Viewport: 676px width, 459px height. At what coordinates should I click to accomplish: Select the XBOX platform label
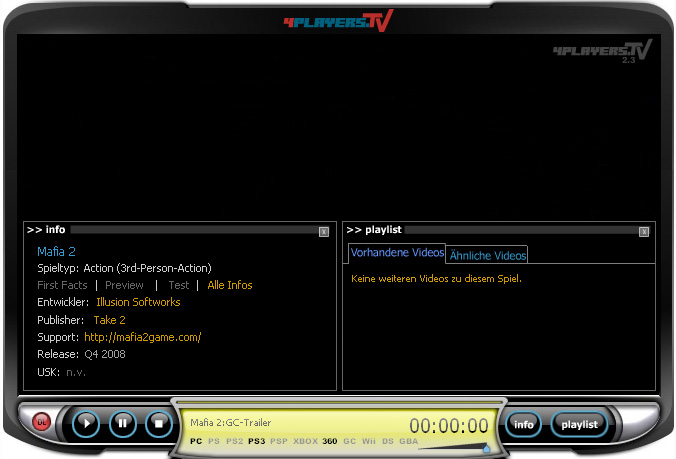point(305,441)
